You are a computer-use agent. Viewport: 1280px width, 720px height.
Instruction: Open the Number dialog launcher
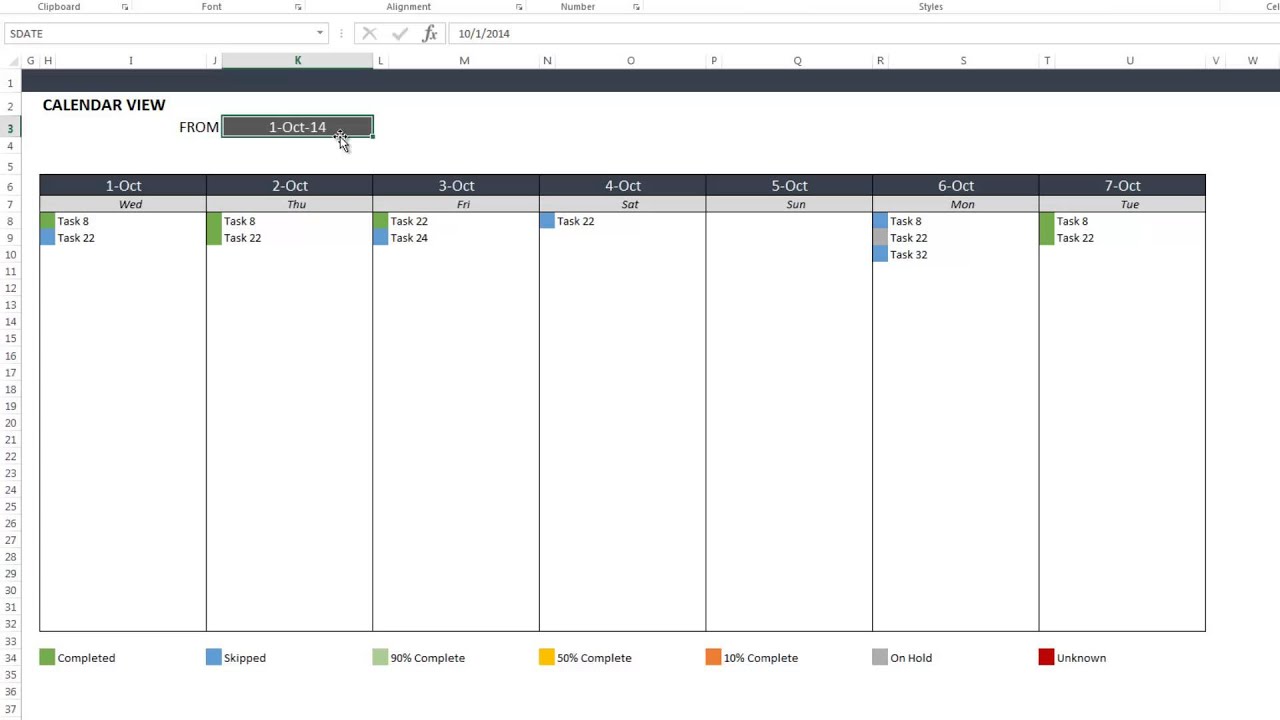(x=636, y=7)
